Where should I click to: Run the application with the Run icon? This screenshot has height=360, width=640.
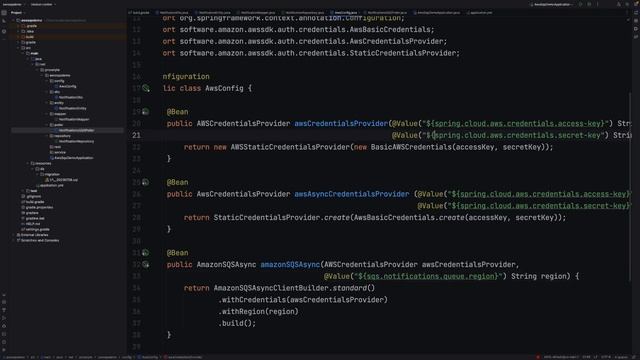coord(581,4)
